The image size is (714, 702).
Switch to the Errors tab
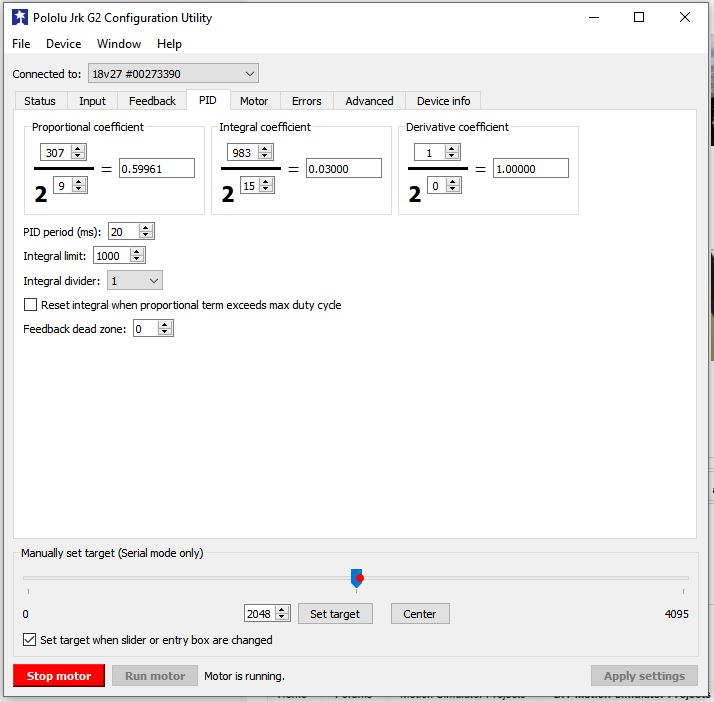tap(306, 101)
